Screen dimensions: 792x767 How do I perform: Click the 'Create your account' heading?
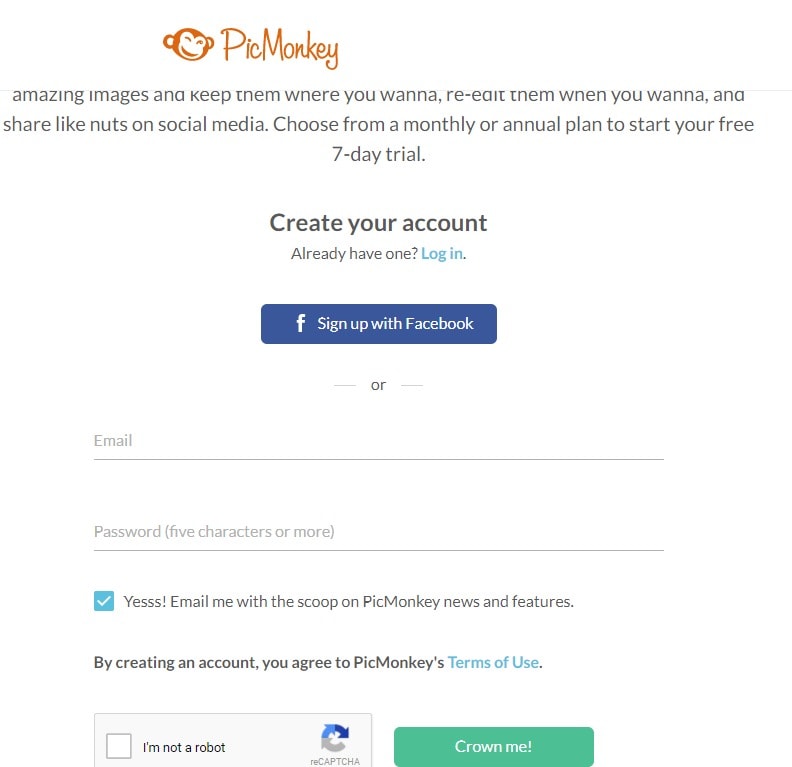pos(378,223)
